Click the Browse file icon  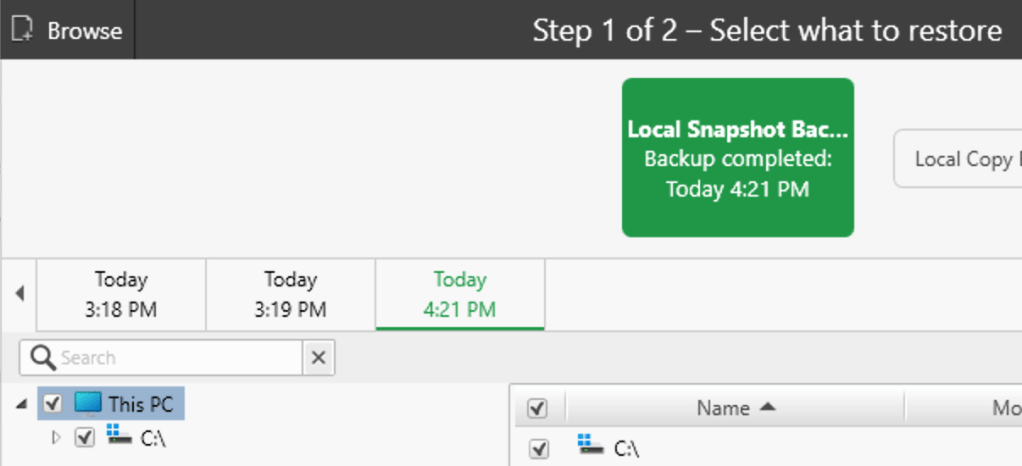21,30
